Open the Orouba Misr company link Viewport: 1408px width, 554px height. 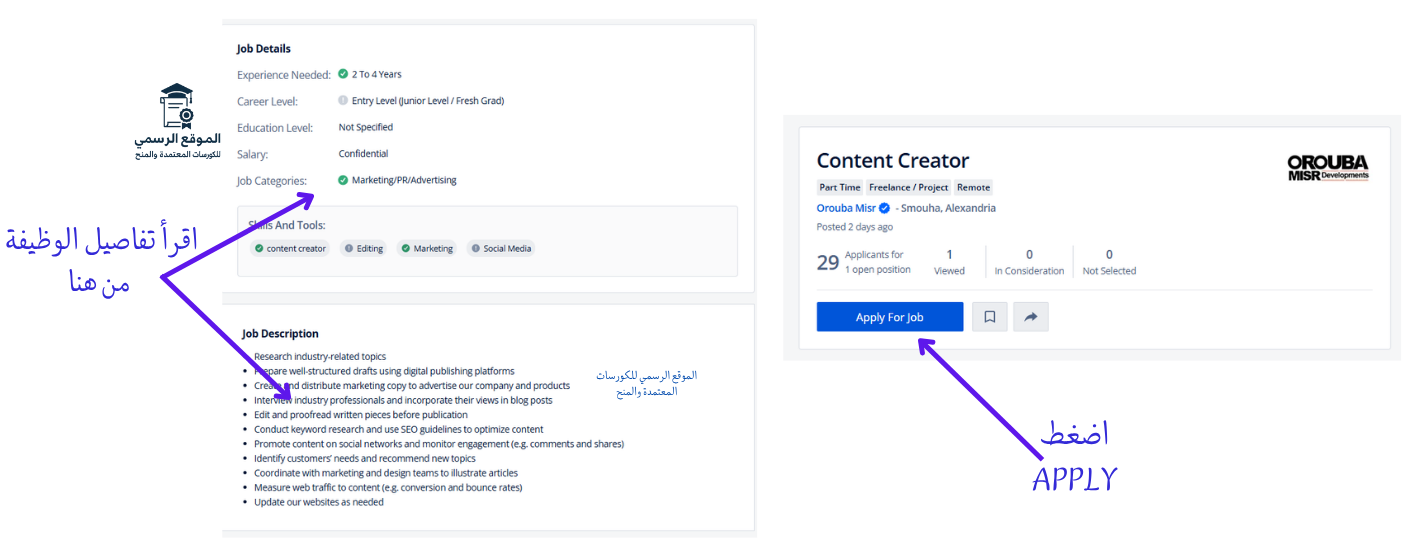point(845,209)
